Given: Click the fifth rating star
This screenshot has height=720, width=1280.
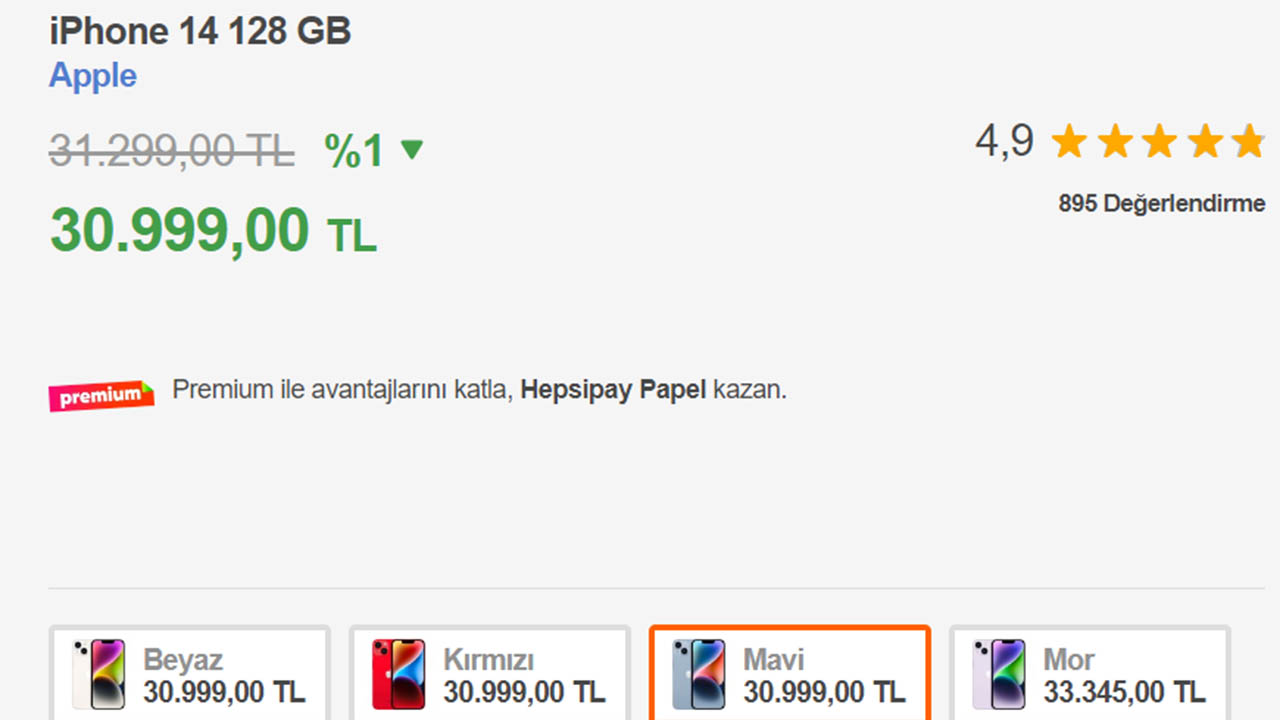Looking at the screenshot, I should (1248, 142).
